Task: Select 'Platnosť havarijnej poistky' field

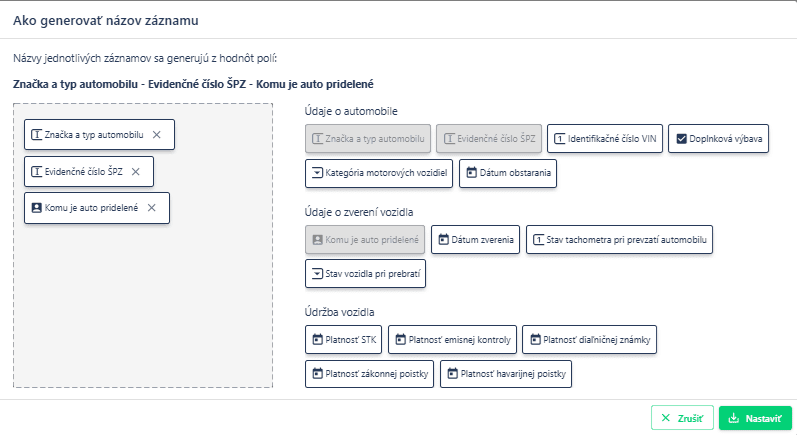Action: tap(508, 375)
